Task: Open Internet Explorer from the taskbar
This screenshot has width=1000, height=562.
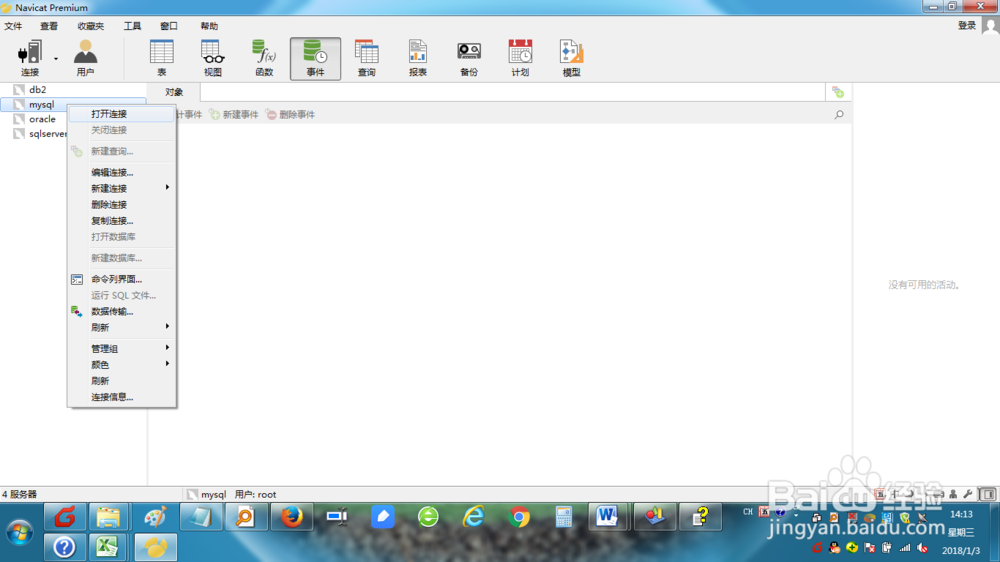Action: (x=474, y=517)
